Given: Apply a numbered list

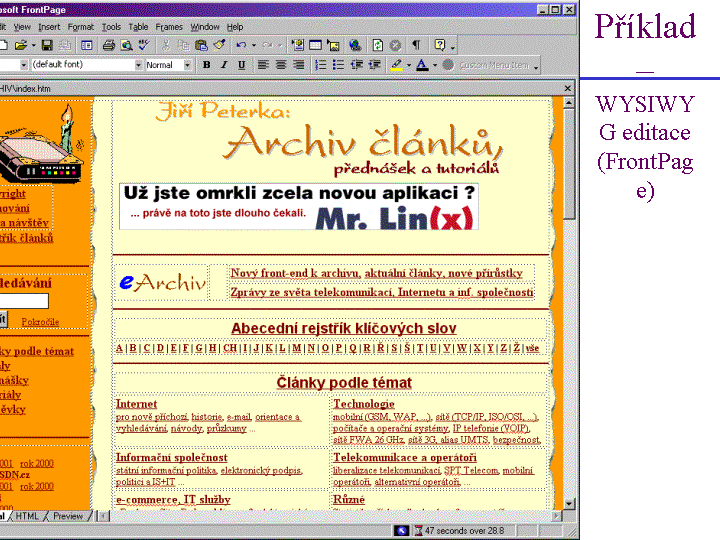Looking at the screenshot, I should (x=321, y=65).
